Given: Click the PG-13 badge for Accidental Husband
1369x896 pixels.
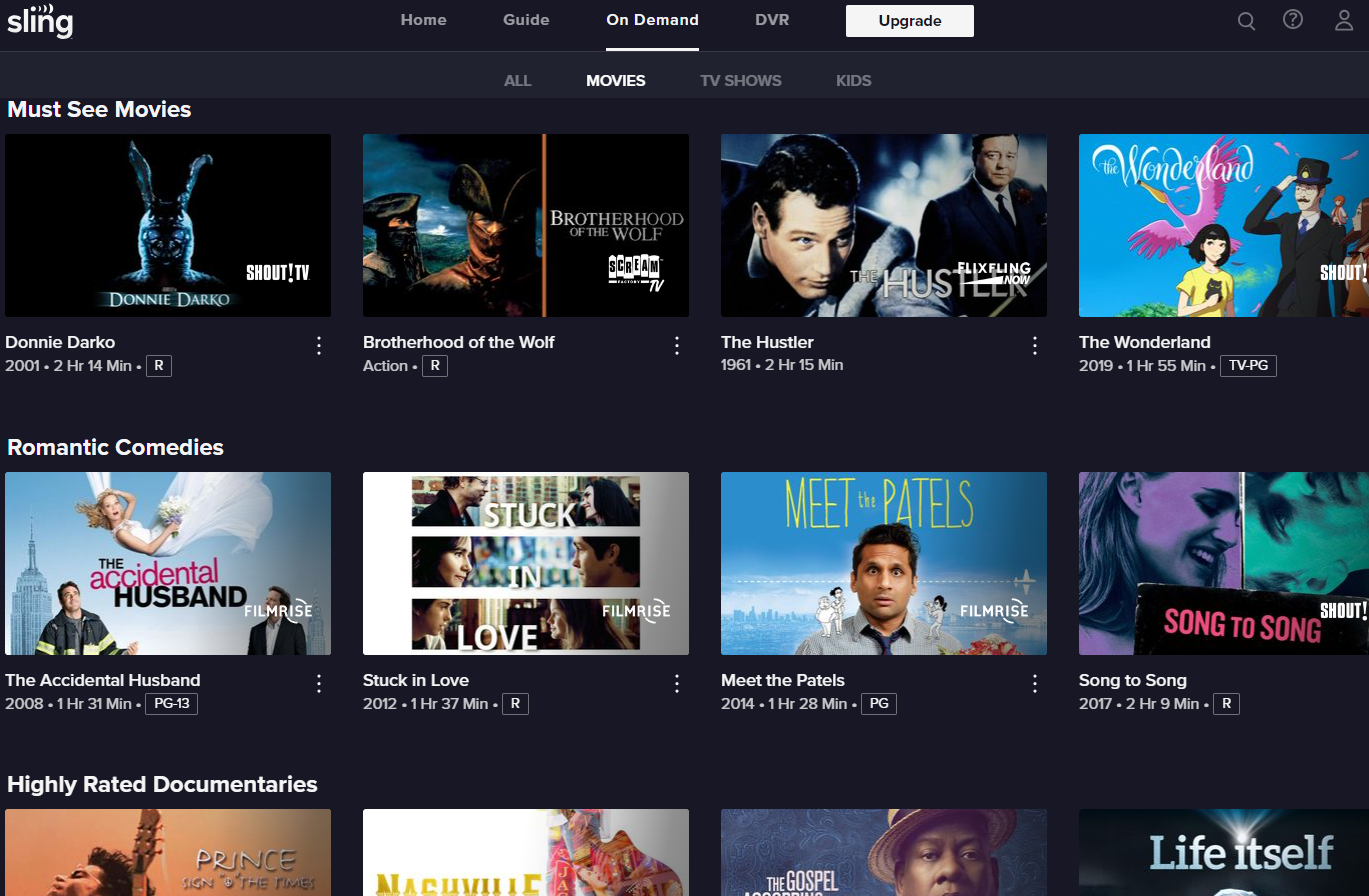Looking at the screenshot, I should (172, 704).
